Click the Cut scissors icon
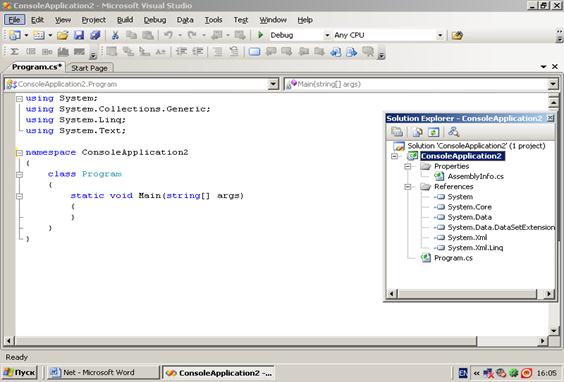Screen dimensions: 564x382 pos(115,35)
